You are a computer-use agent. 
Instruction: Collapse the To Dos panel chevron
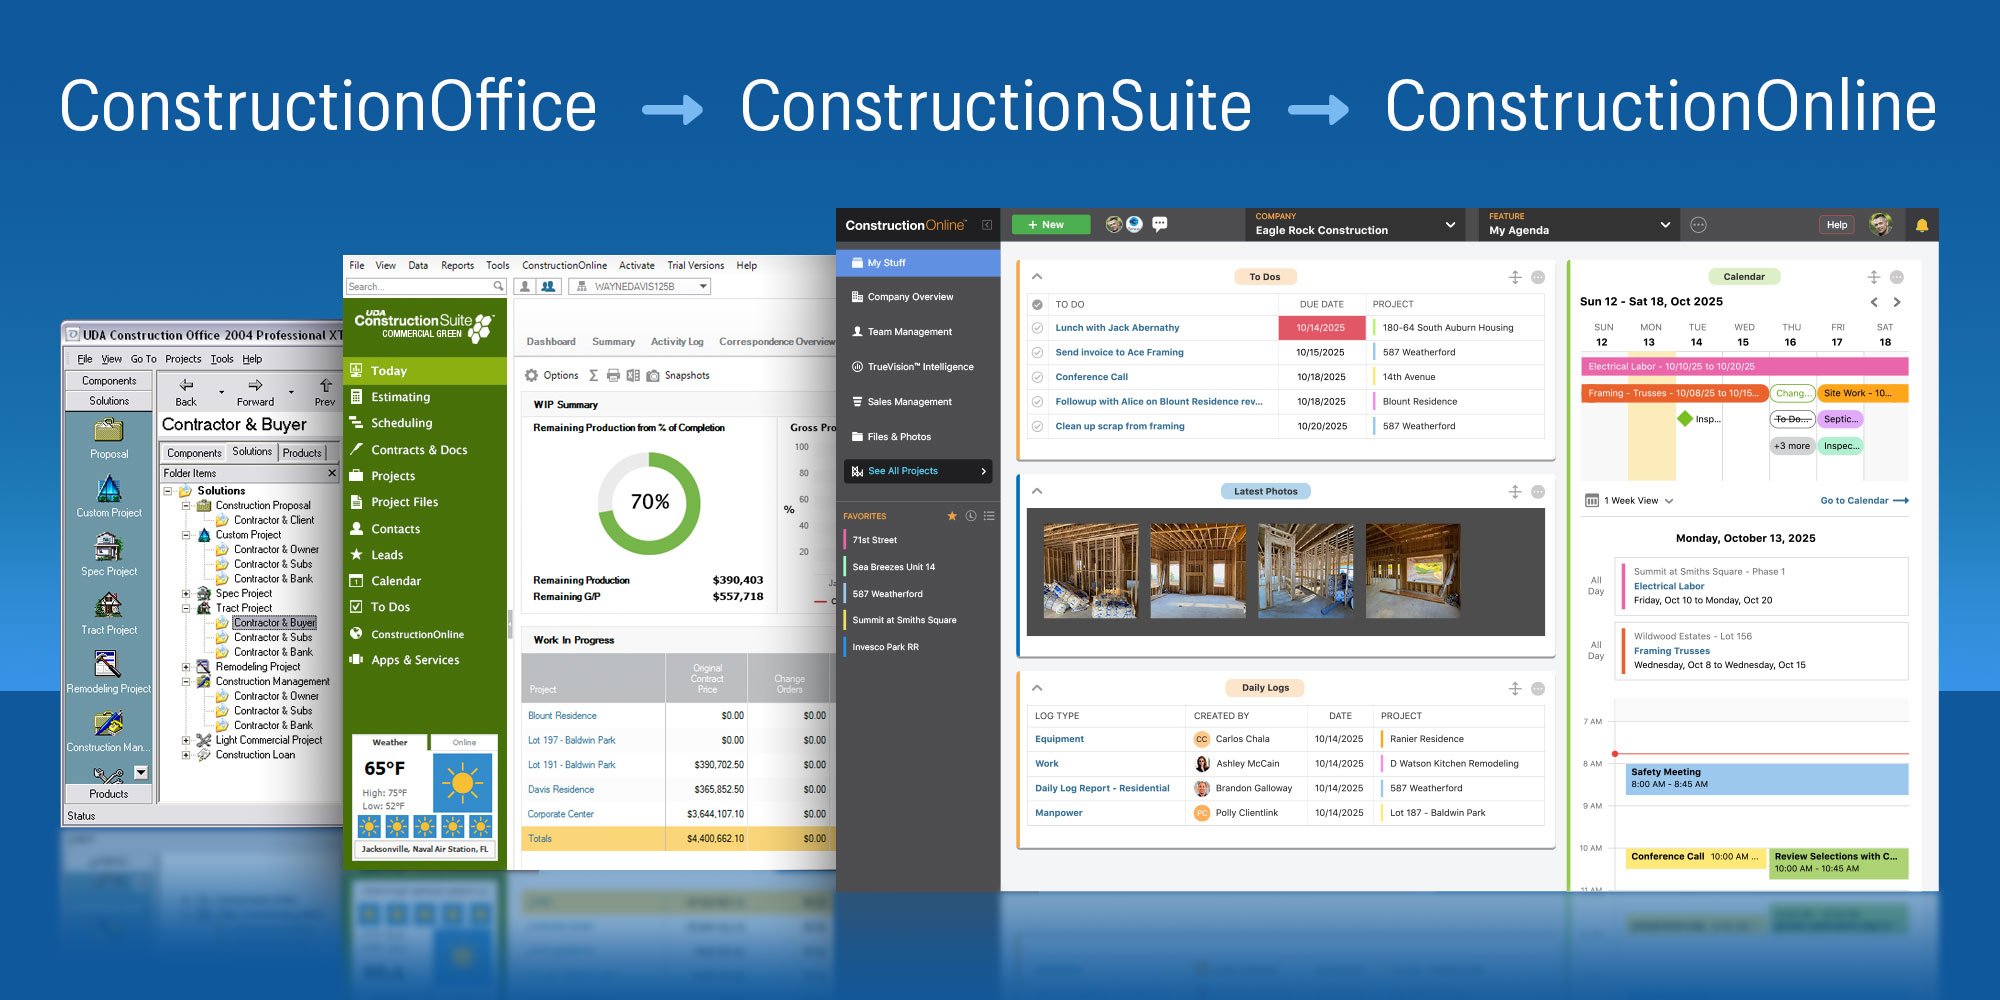coord(1037,277)
